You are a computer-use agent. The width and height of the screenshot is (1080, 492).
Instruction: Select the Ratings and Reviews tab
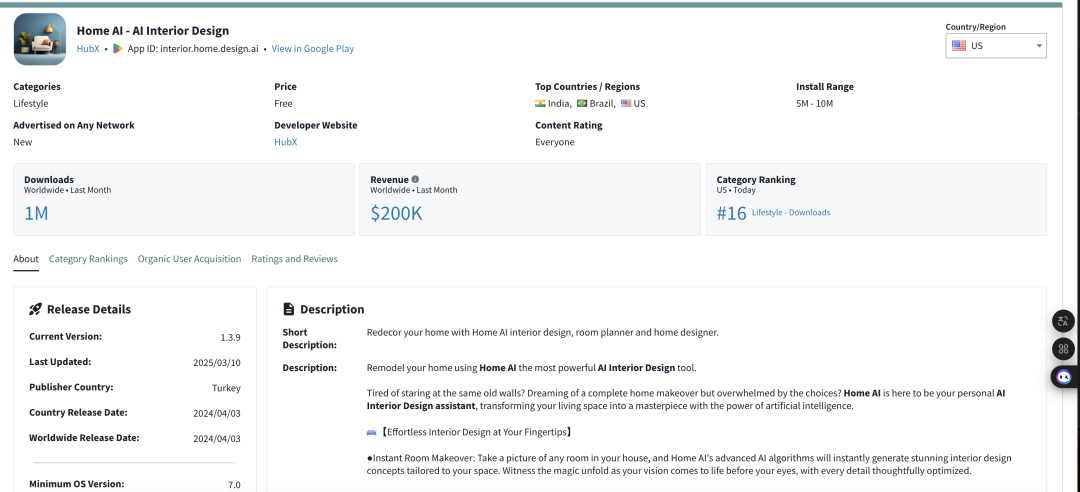294,259
